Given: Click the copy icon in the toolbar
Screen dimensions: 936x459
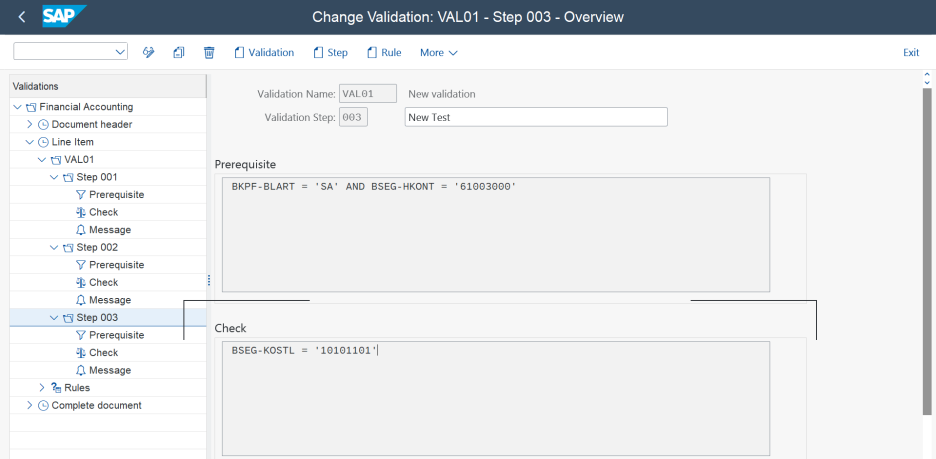Looking at the screenshot, I should tap(178, 53).
